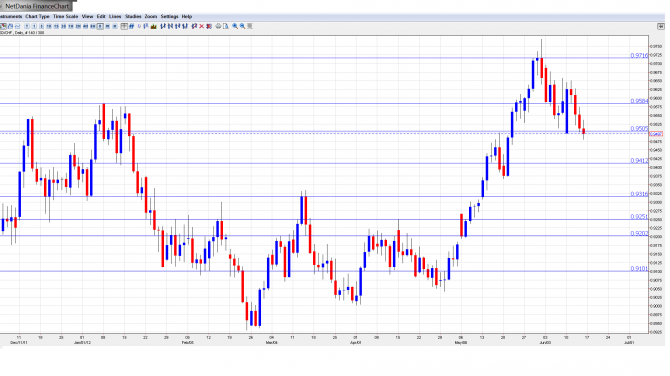Open the View menu
The width and height of the screenshot is (670, 376).
coord(87,16)
